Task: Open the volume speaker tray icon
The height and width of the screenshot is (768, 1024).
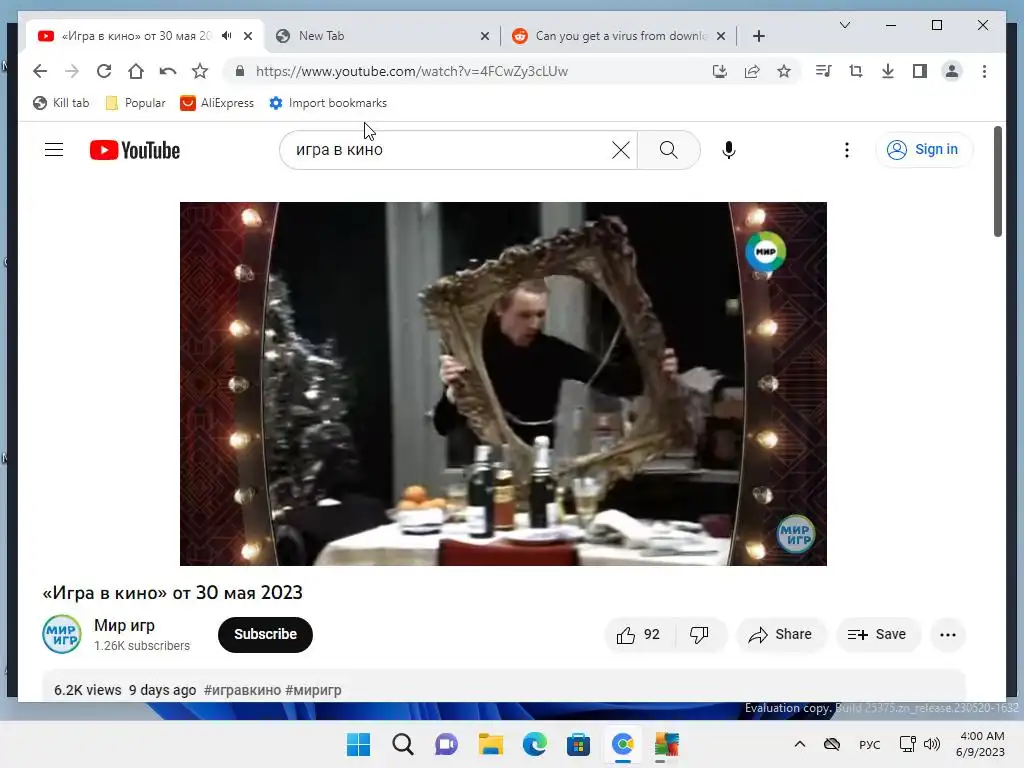Action: (x=932, y=744)
